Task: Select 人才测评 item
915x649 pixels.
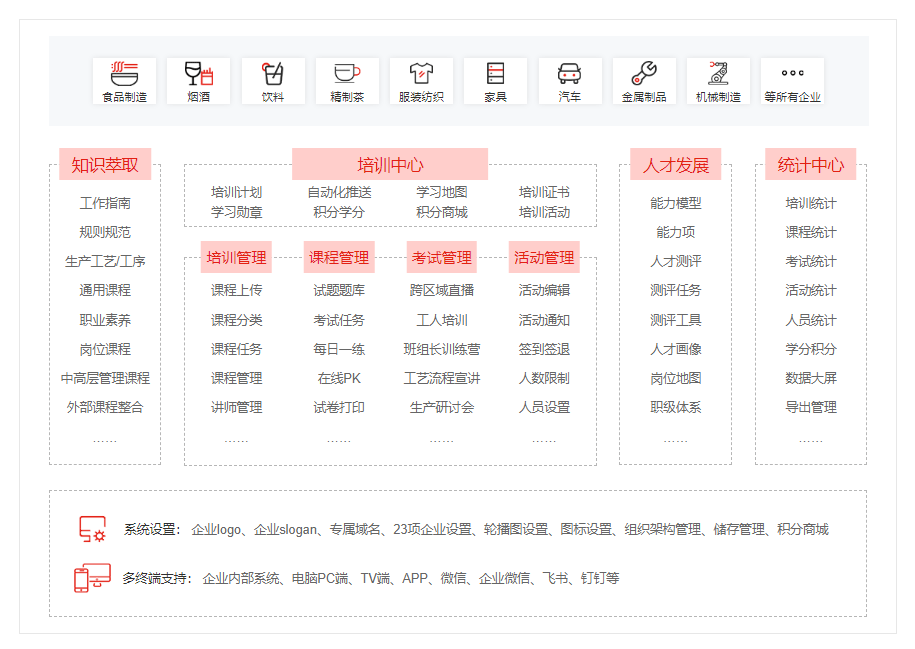Action: point(676,261)
